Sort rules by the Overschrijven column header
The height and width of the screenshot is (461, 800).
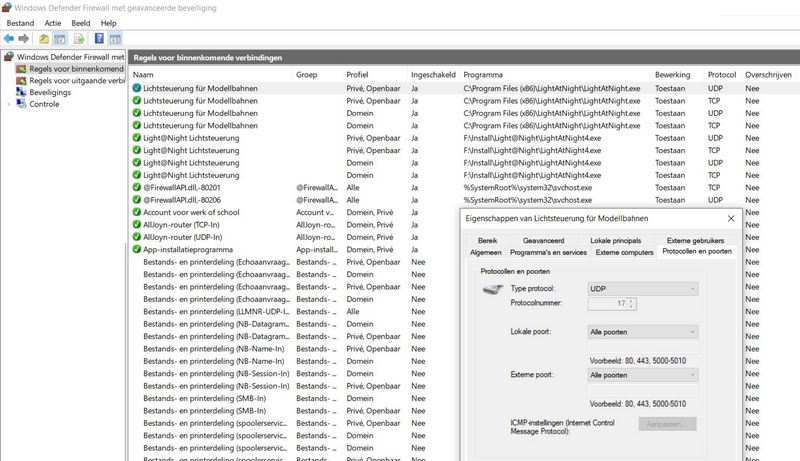click(769, 74)
